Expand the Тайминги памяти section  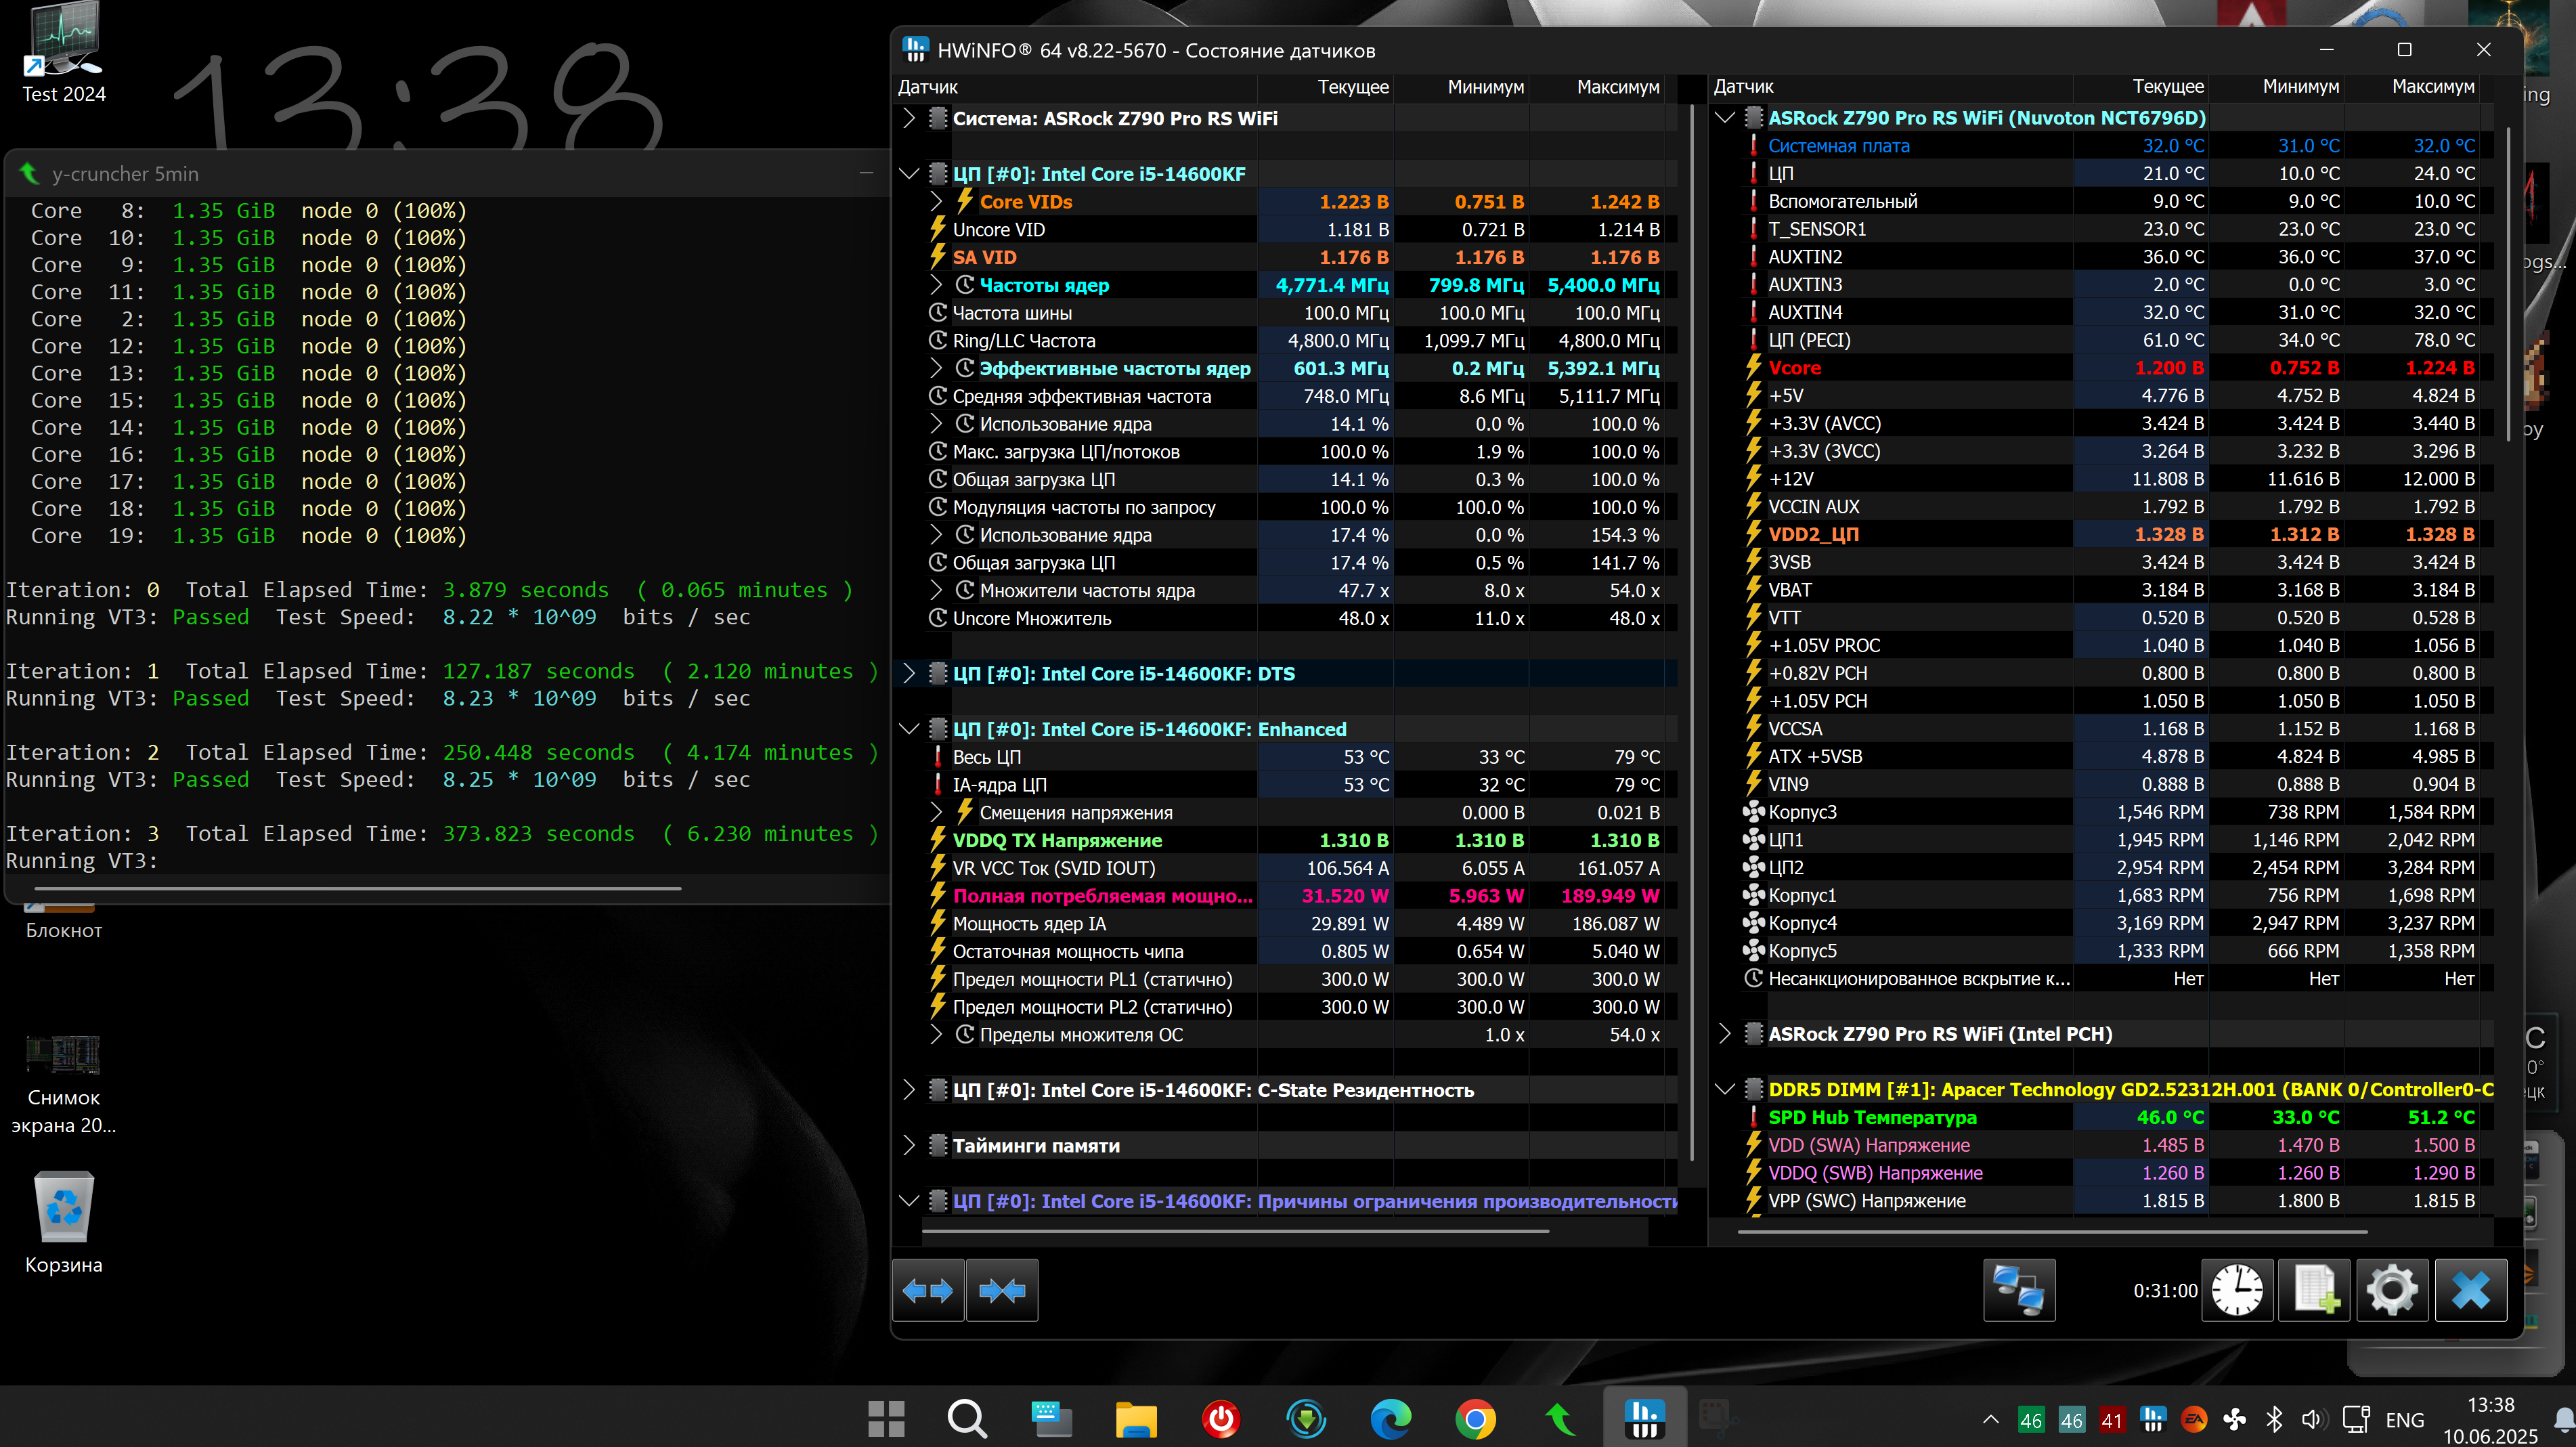click(908, 1146)
